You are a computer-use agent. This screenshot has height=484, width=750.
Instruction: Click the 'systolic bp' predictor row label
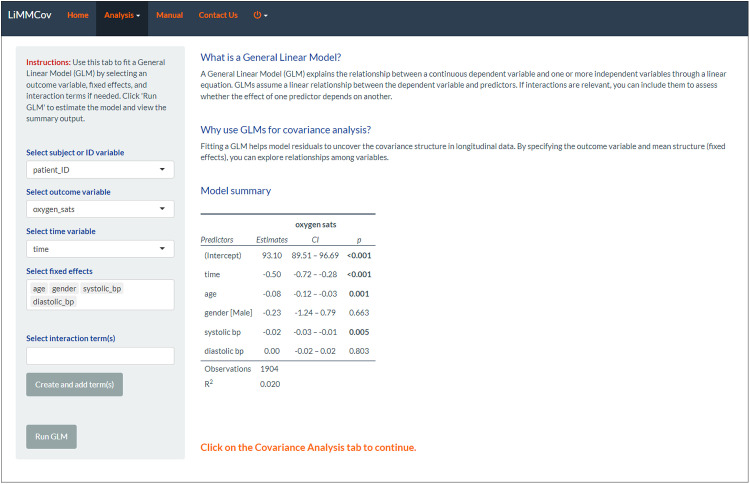[x=222, y=332]
